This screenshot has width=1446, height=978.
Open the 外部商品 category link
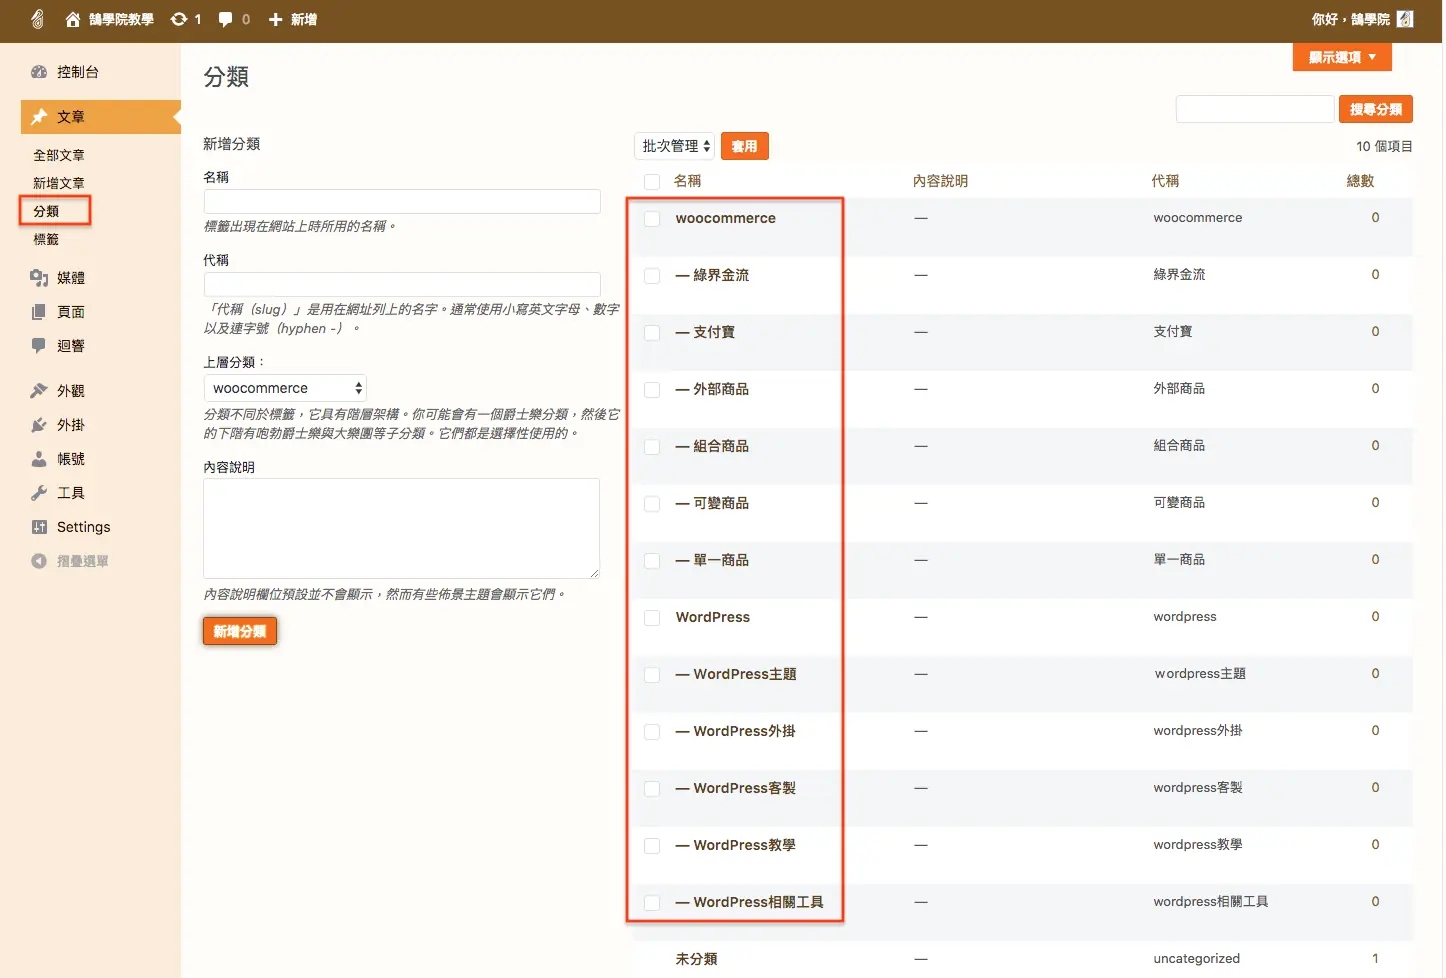[721, 389]
